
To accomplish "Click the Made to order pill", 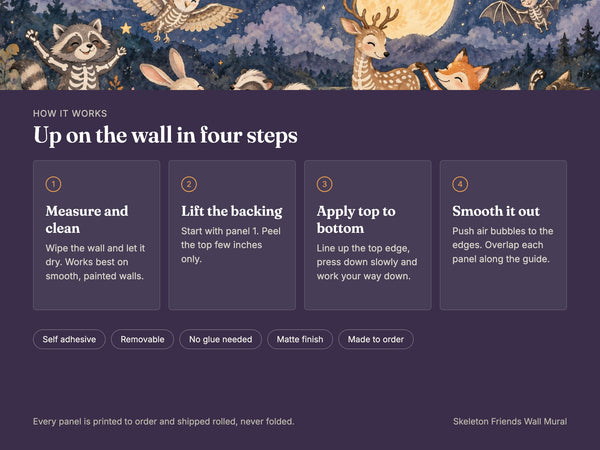I will tap(376, 339).
